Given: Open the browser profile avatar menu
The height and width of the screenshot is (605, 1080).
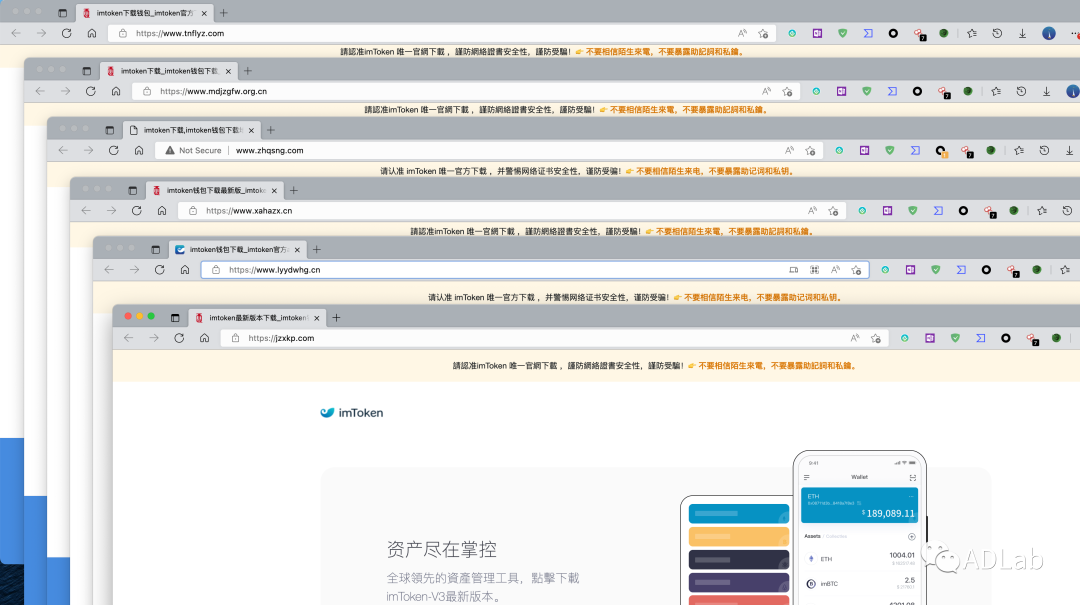Looking at the screenshot, I should [x=1050, y=32].
